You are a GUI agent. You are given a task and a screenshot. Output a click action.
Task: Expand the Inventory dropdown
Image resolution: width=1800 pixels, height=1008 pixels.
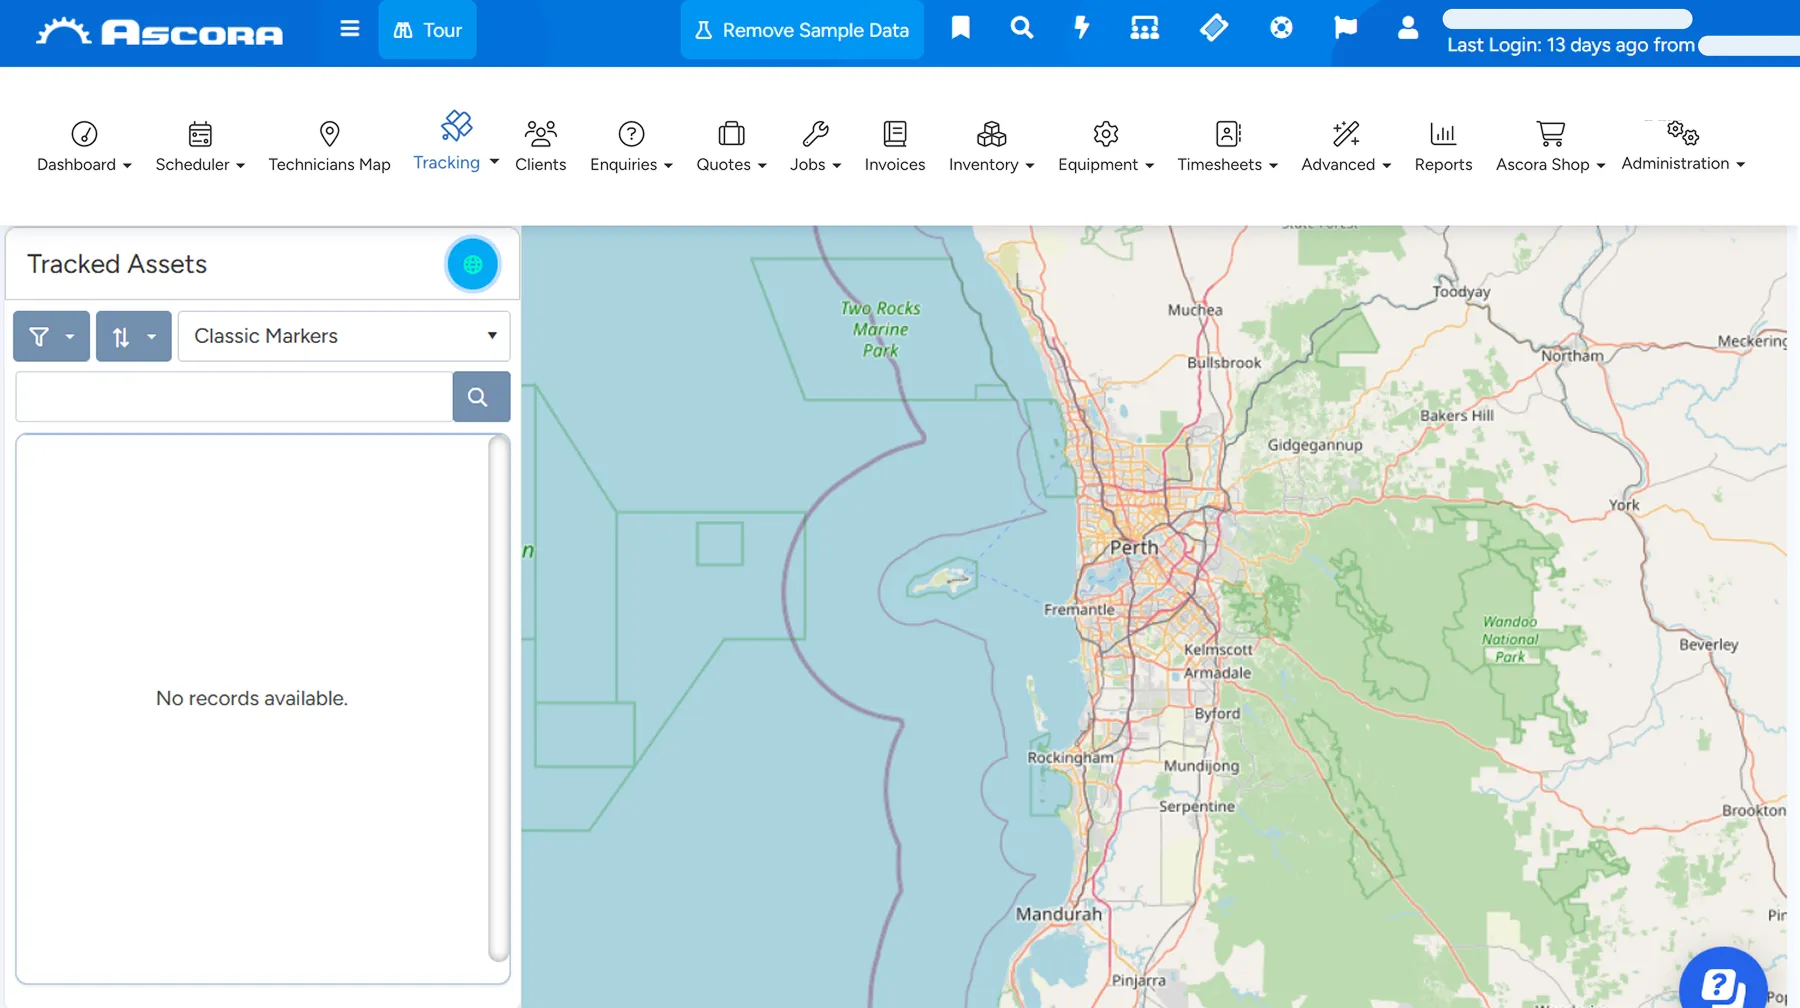coord(991,147)
